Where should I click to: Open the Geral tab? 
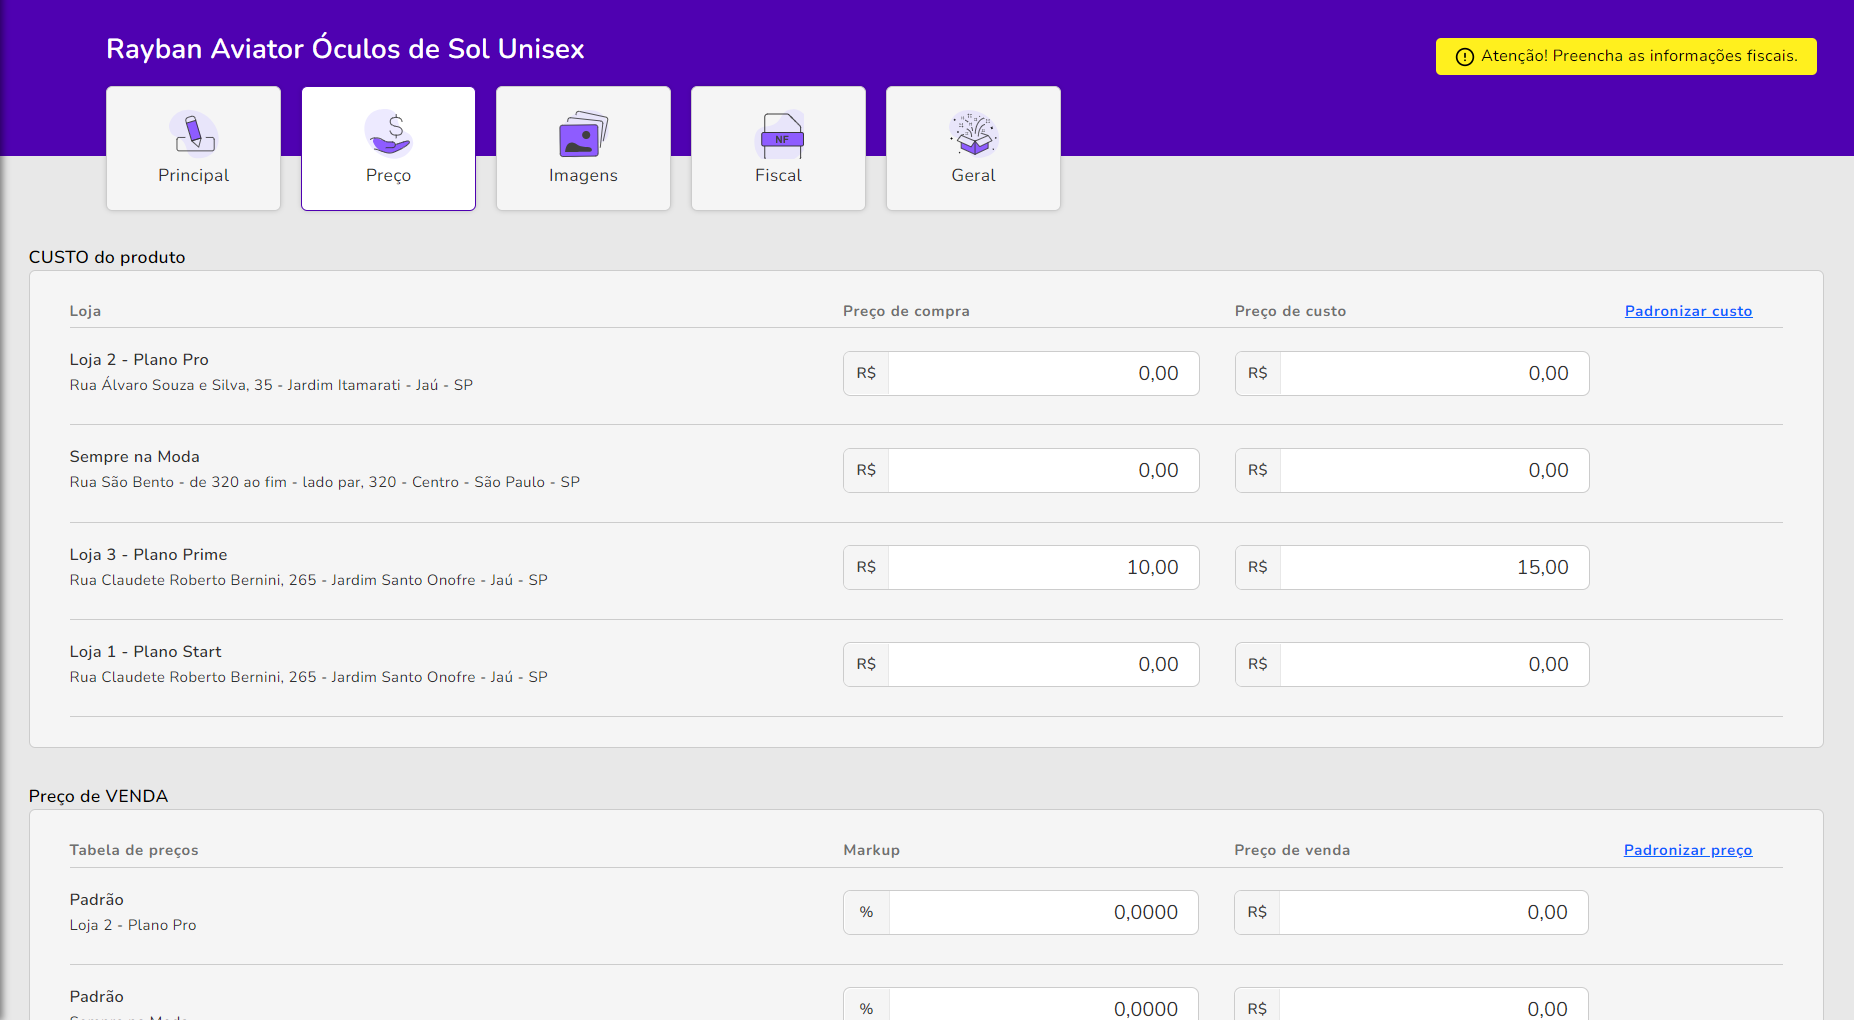(x=973, y=148)
